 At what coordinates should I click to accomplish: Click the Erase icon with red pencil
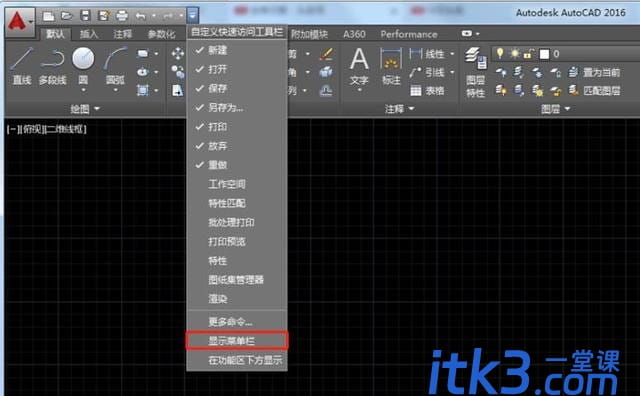click(326, 53)
